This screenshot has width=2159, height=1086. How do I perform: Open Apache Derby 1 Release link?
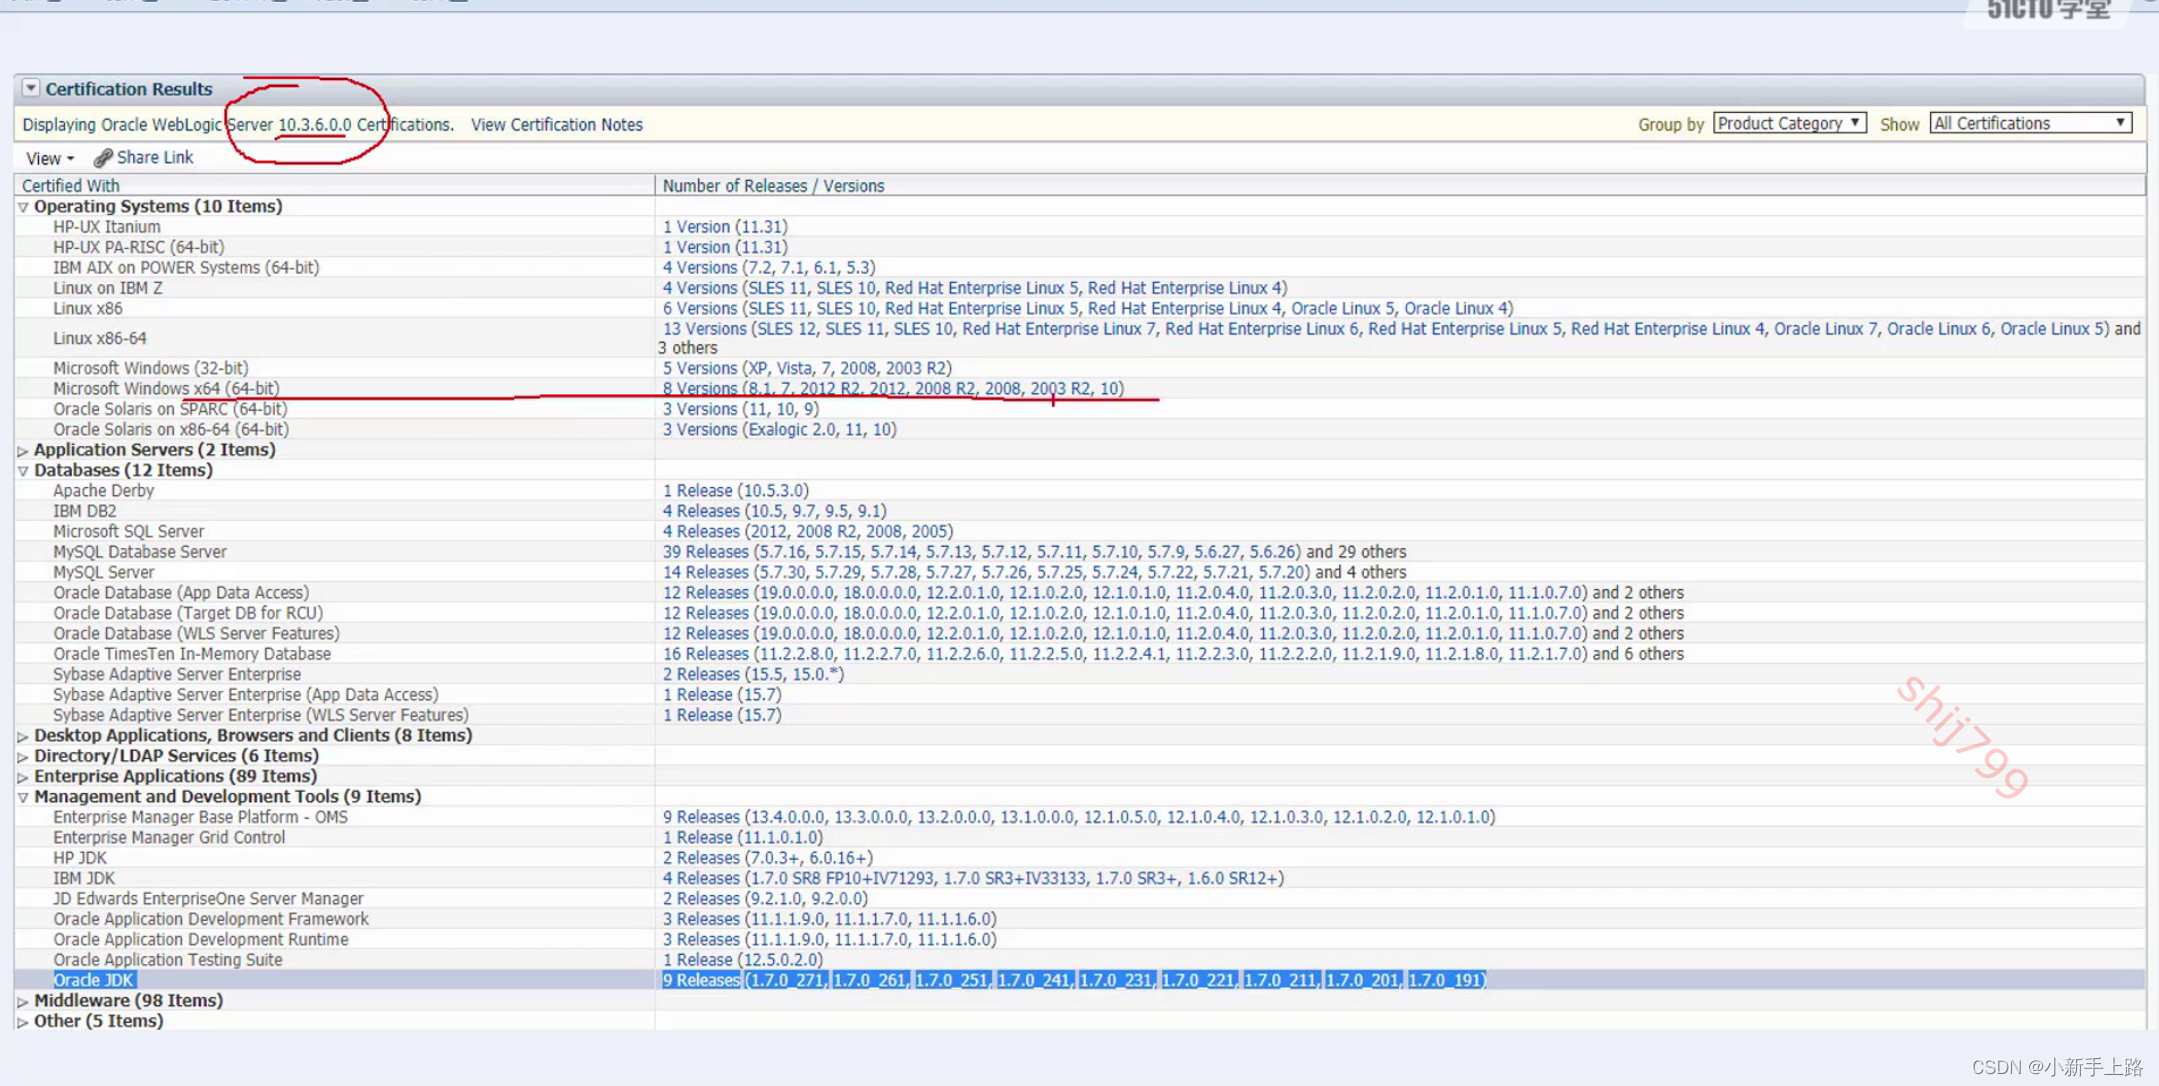pyautogui.click(x=736, y=491)
